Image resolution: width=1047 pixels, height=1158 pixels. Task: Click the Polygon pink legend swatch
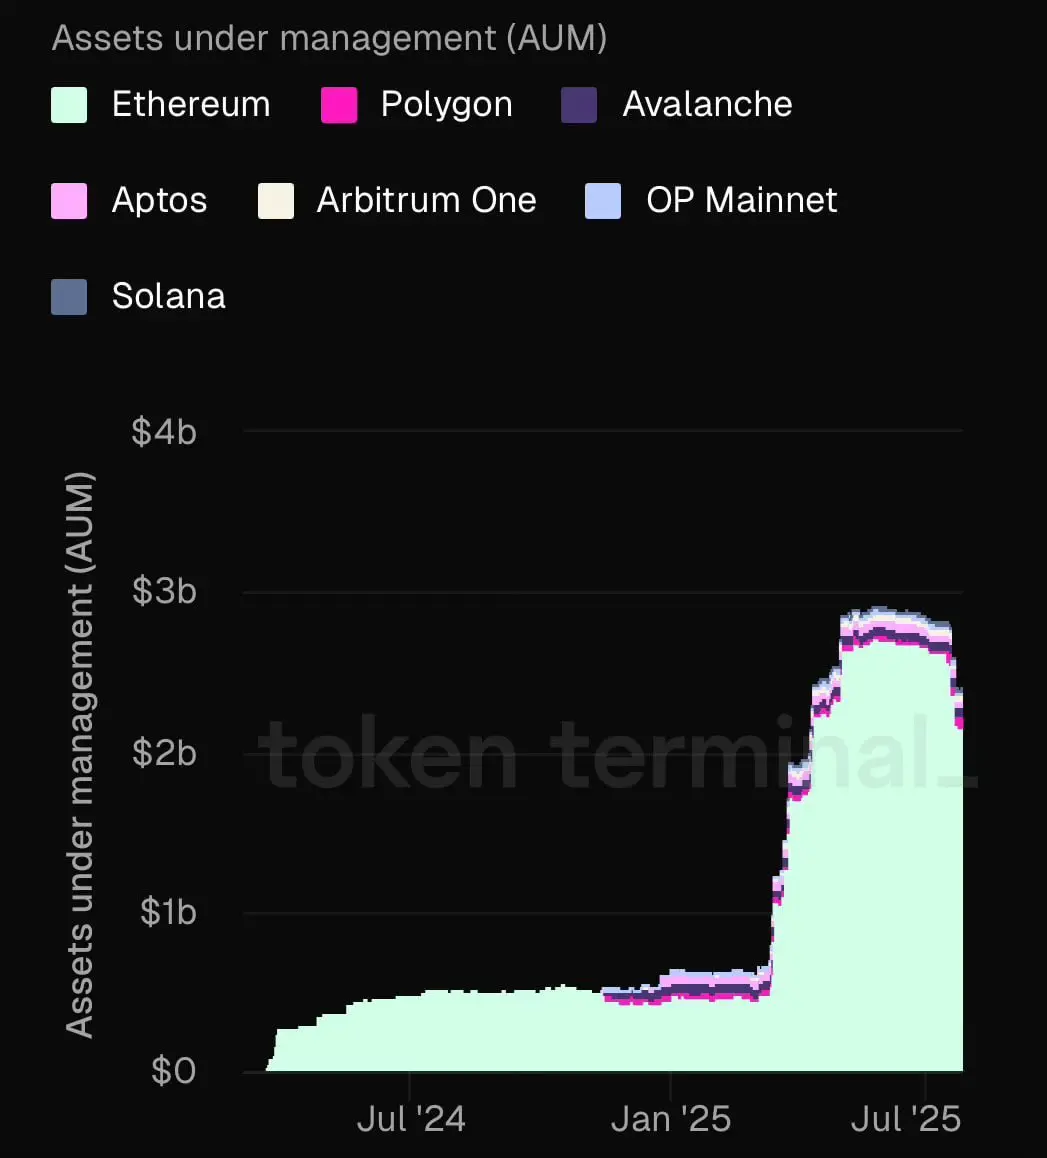[x=339, y=105]
